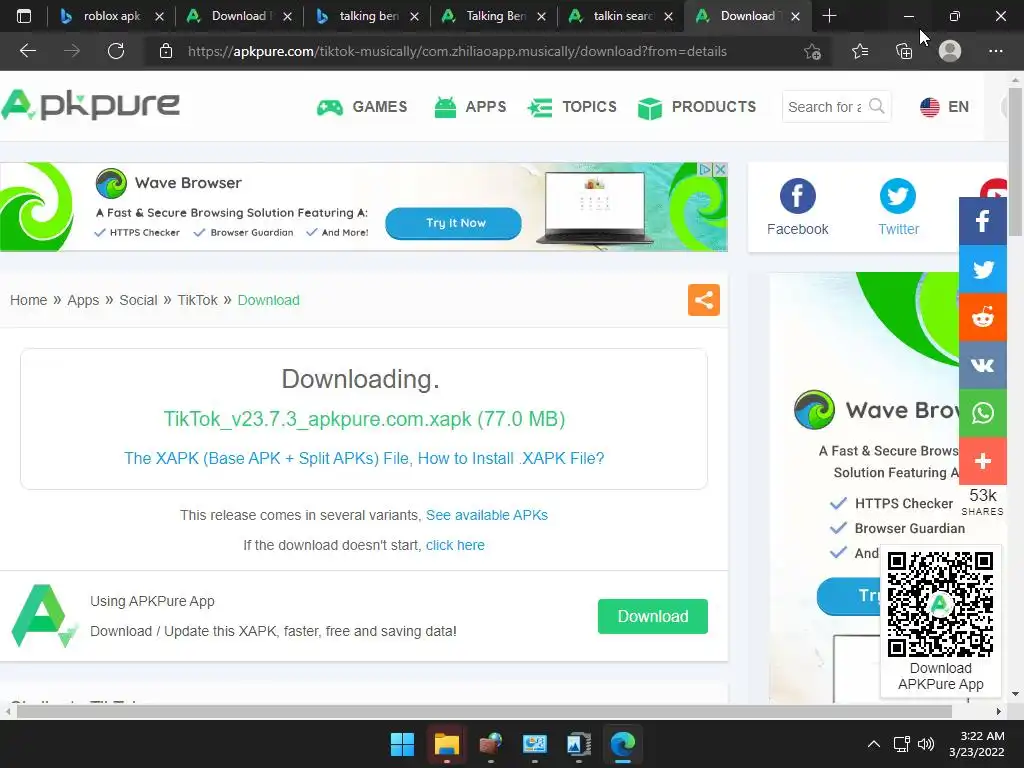1024x768 pixels.
Task: Open the PRODUCTS menu
Action: coord(697,106)
